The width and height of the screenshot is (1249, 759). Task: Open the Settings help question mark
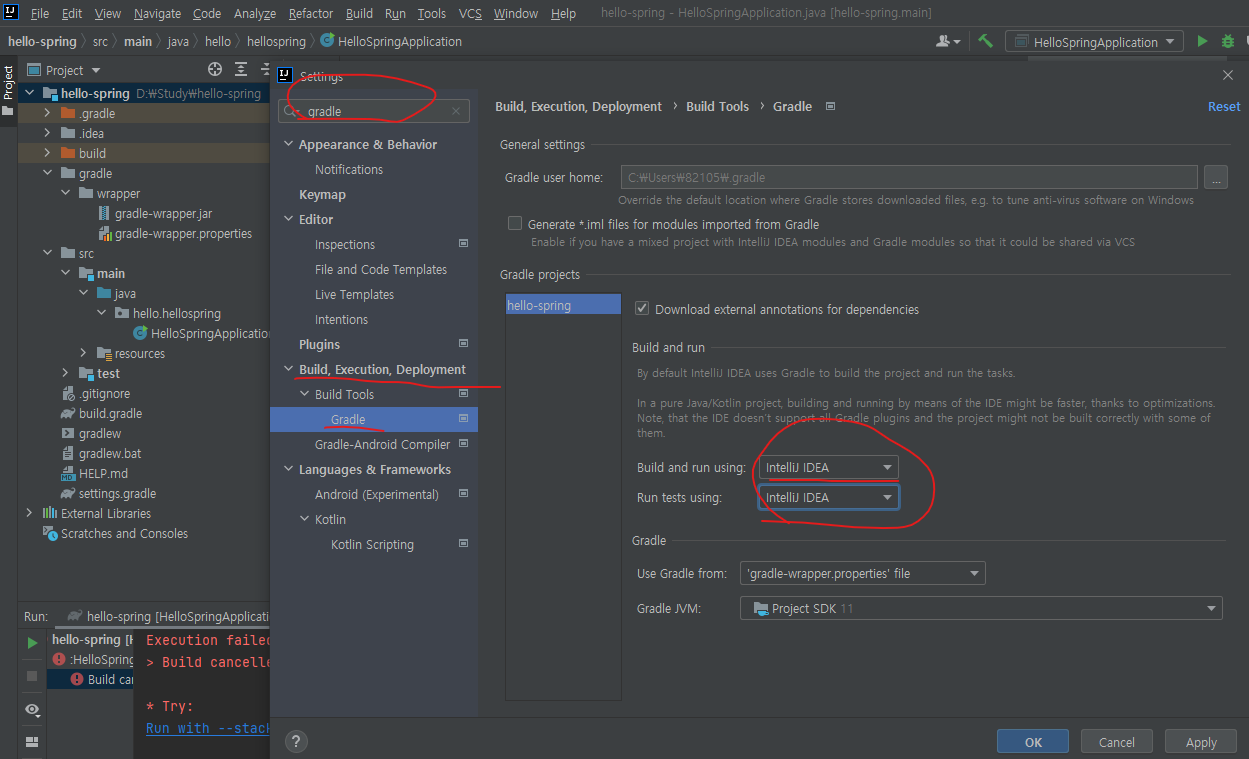click(x=296, y=741)
